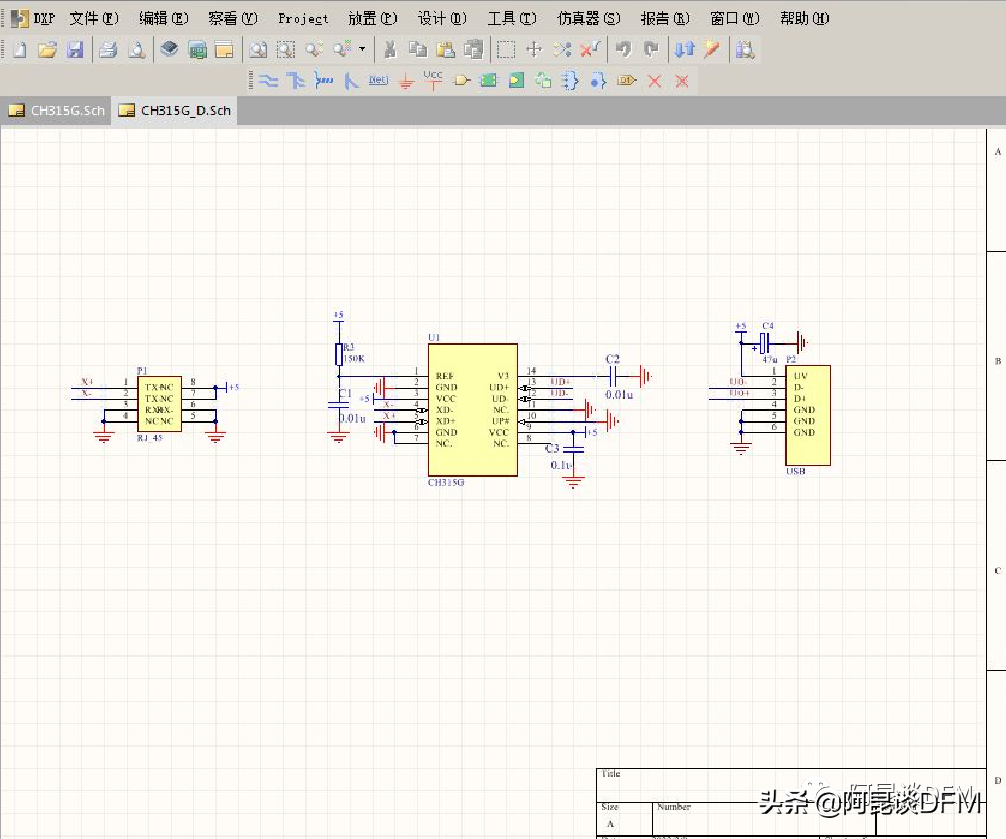
Task: Click the Print icon in the toolbar
Action: tap(108, 49)
